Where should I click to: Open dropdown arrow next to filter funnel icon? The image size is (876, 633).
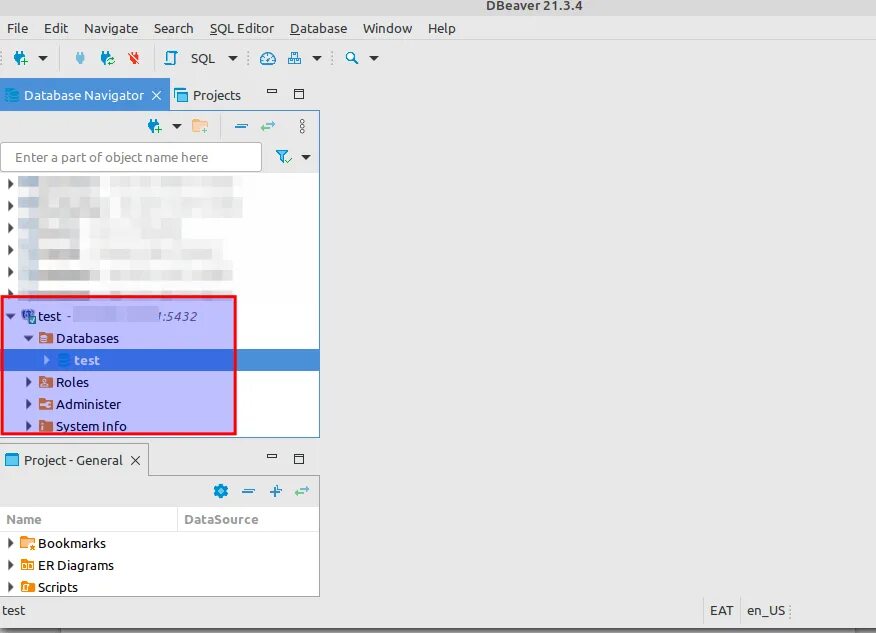306,157
